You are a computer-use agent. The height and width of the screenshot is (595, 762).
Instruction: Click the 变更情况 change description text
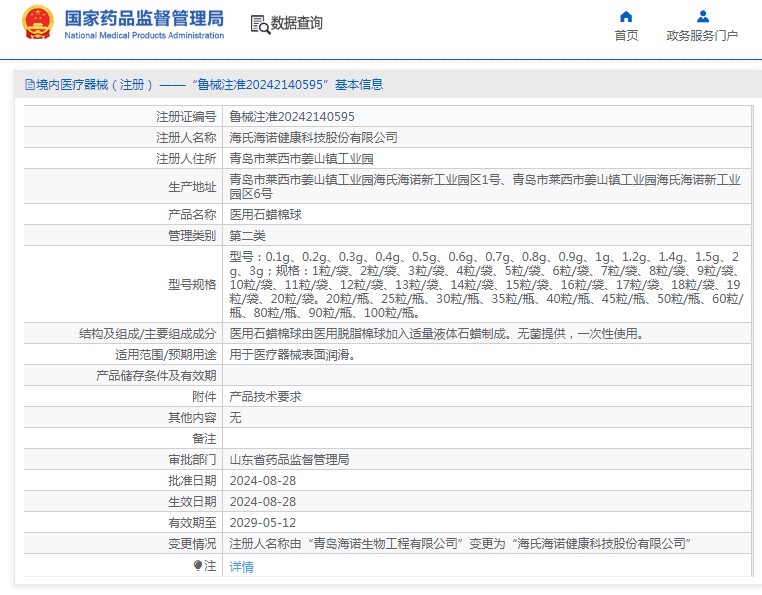coord(460,543)
